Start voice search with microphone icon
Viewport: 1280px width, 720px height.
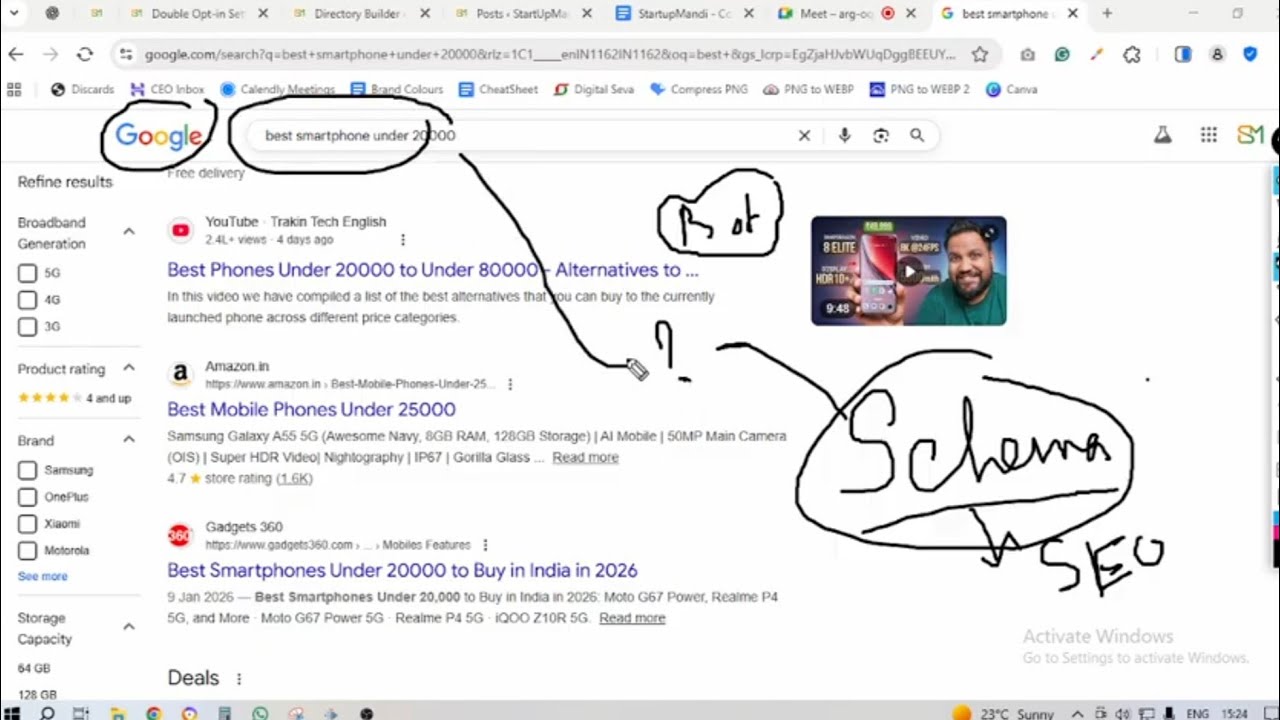[845, 136]
